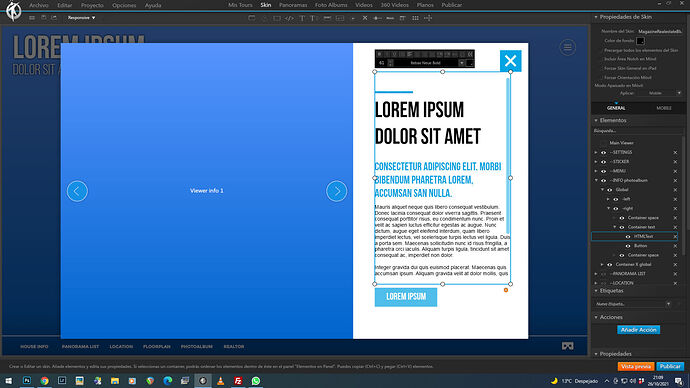Toggle visibility of Global container
Screen dimensions: 690x388
(x=609, y=190)
